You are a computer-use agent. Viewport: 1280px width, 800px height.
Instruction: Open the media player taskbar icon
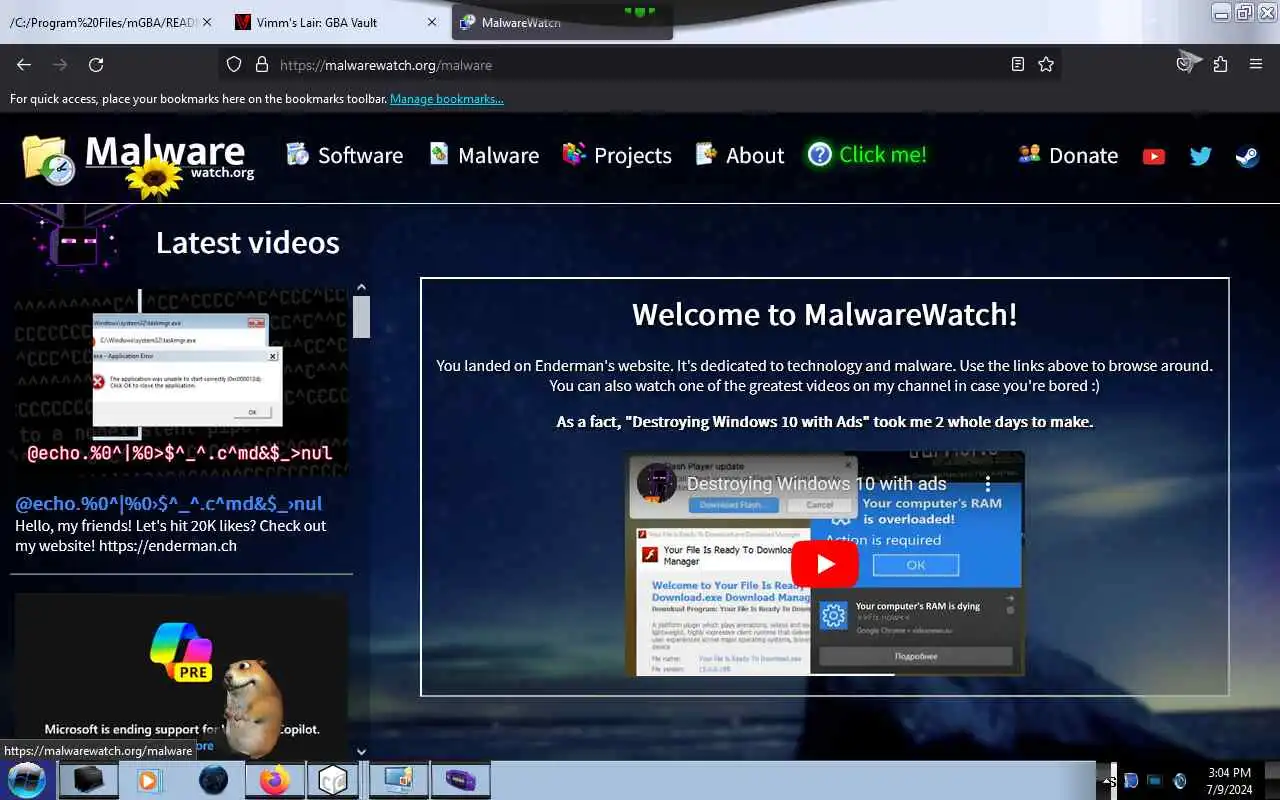click(149, 779)
